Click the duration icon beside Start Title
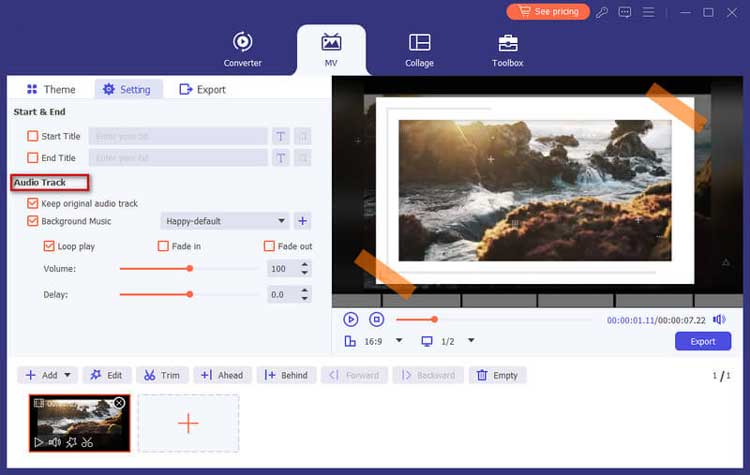Image resolution: width=750 pixels, height=475 pixels. click(x=303, y=136)
